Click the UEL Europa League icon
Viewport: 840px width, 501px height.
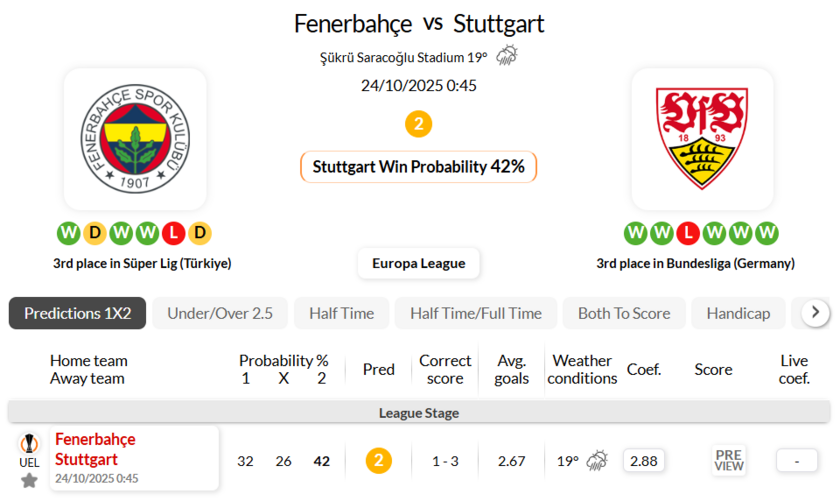click(x=29, y=448)
